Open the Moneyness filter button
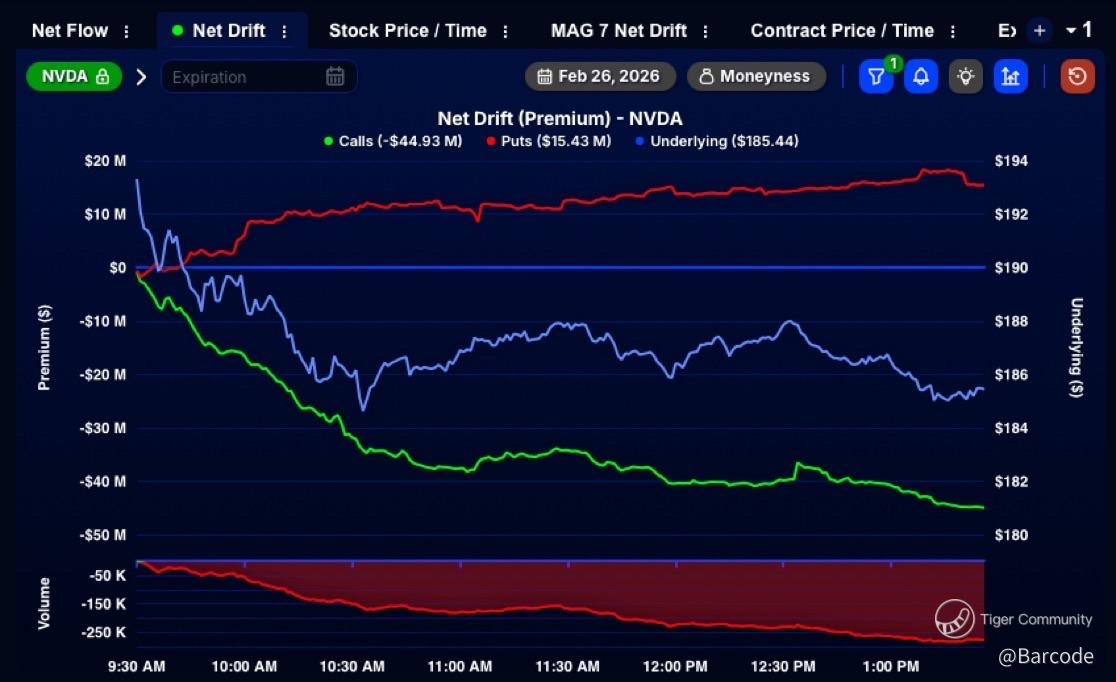Image resolution: width=1116 pixels, height=682 pixels. coord(756,76)
